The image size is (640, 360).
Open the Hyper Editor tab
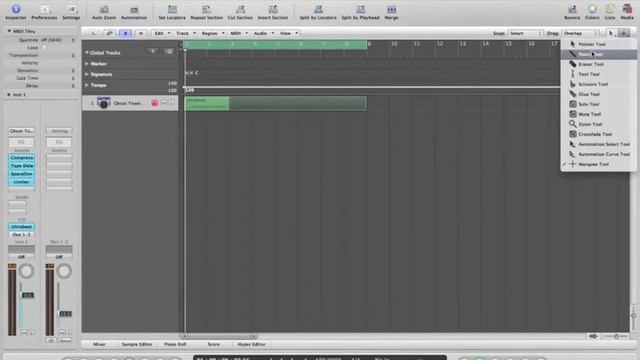coord(251,344)
